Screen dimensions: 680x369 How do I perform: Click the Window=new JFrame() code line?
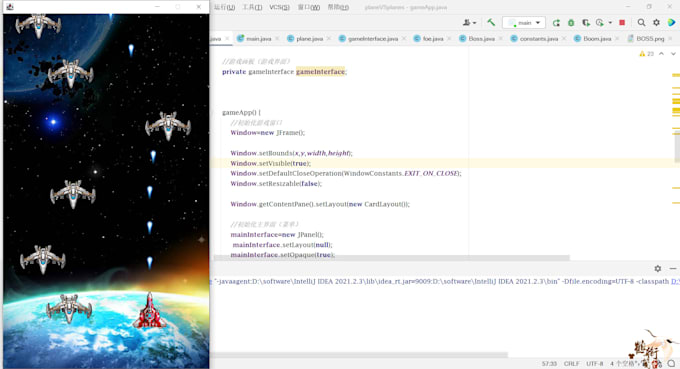click(268, 133)
